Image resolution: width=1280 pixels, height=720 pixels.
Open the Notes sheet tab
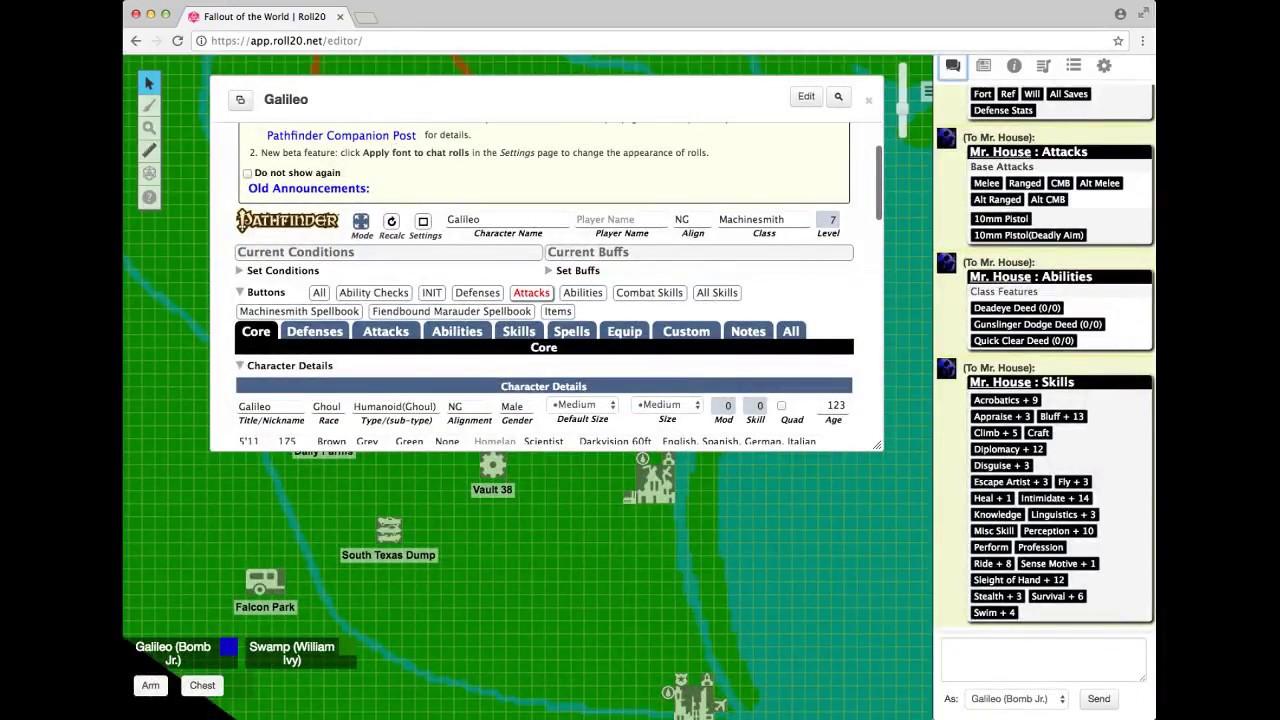(x=748, y=331)
